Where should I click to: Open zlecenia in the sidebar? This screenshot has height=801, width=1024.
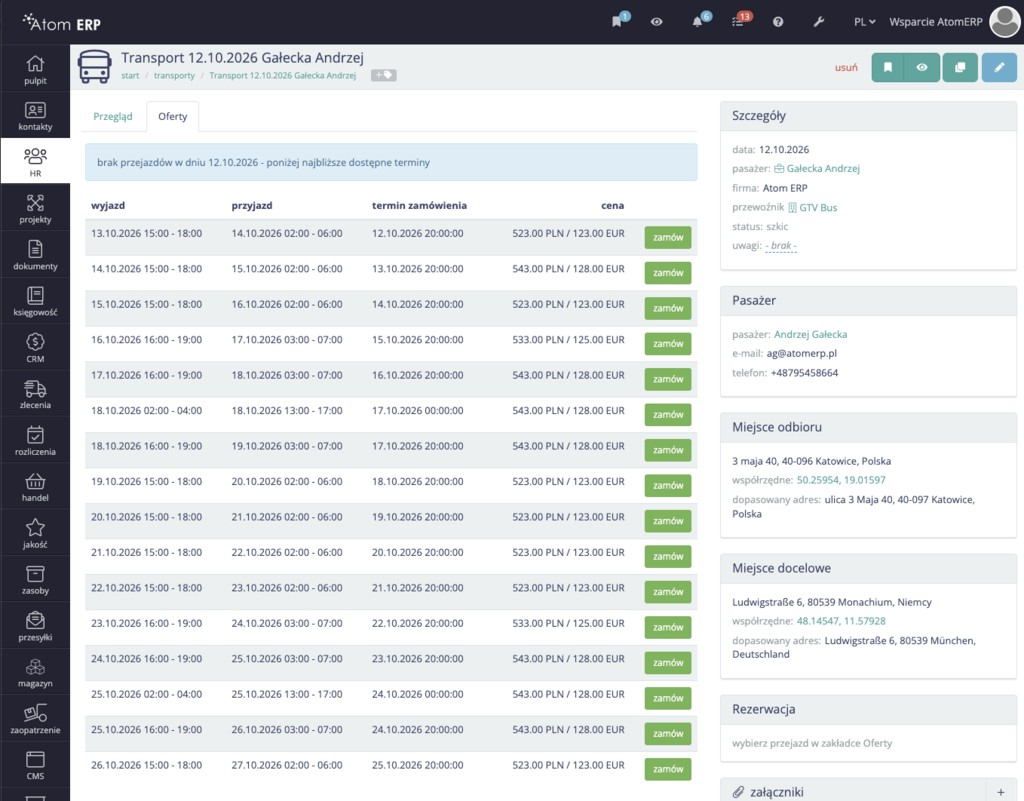tap(35, 394)
